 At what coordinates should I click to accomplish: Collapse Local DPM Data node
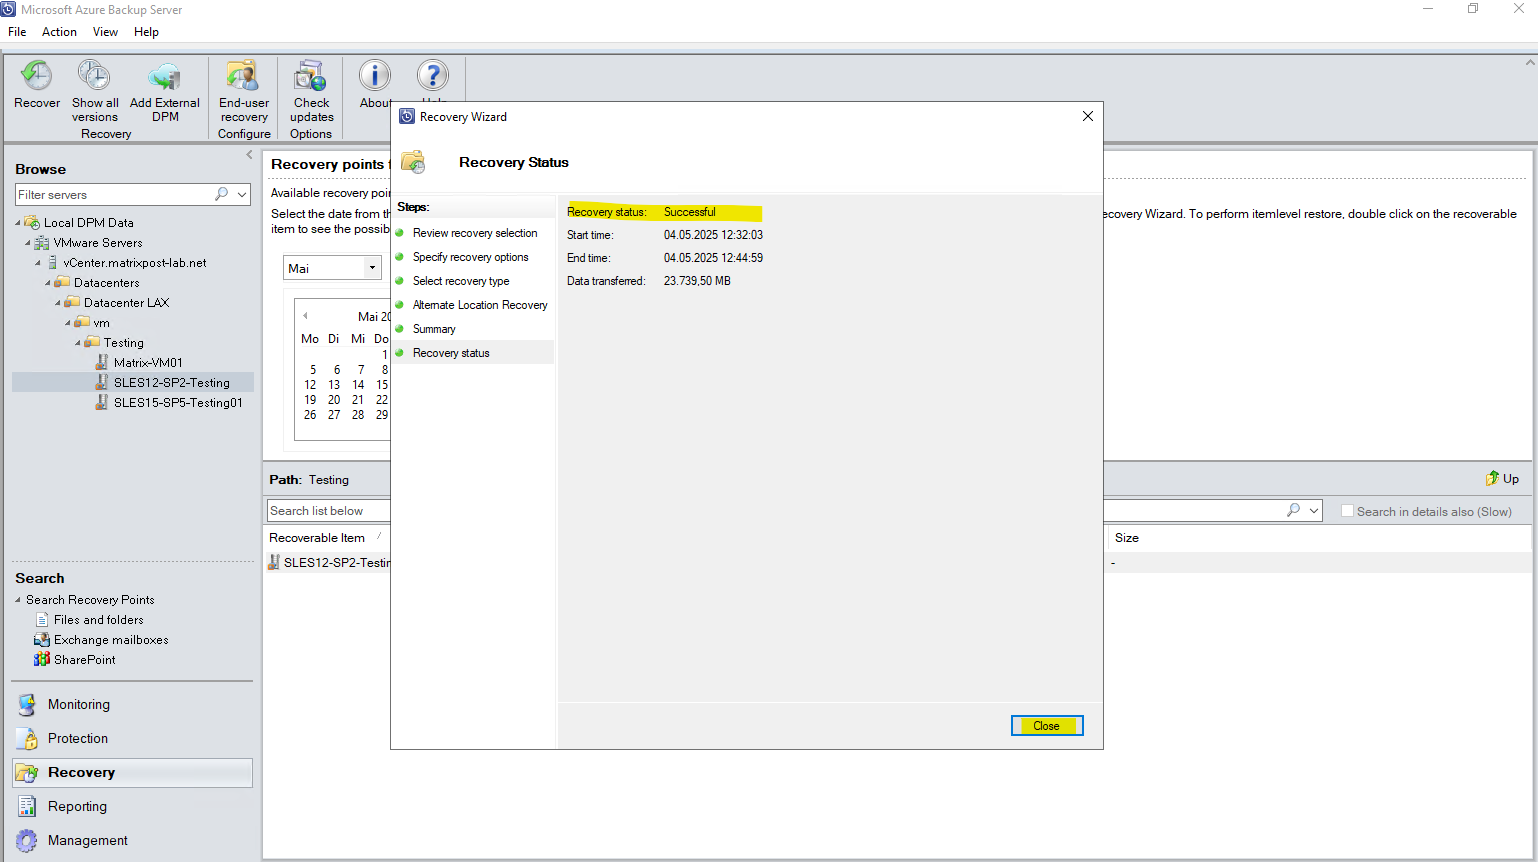tap(18, 223)
